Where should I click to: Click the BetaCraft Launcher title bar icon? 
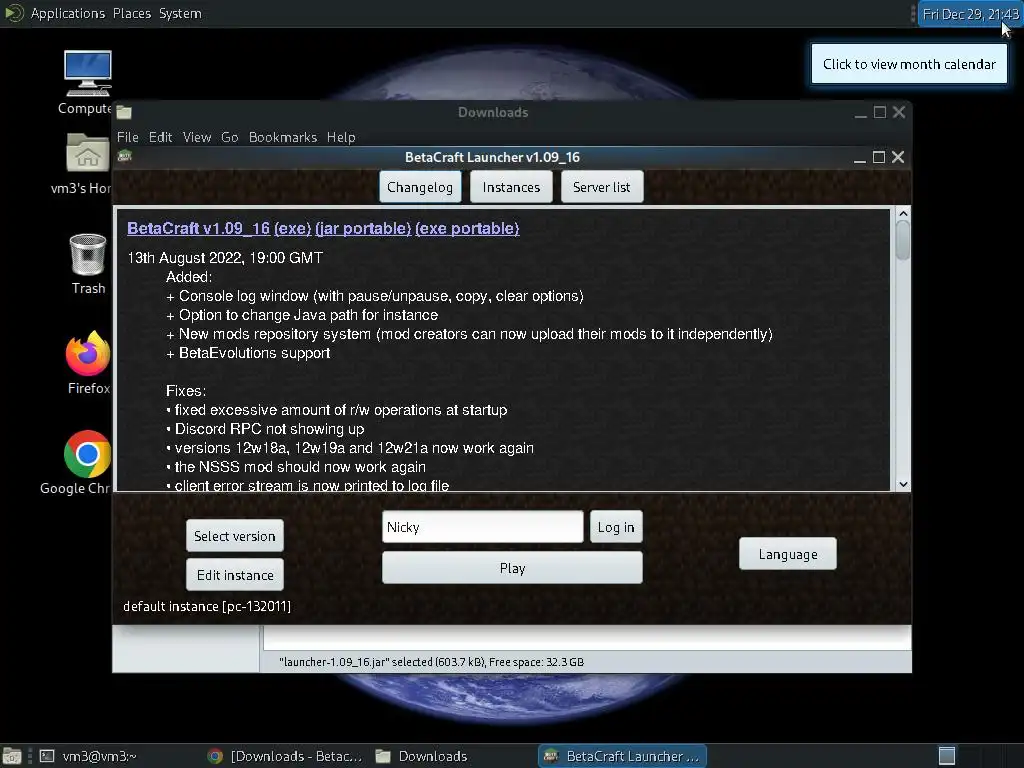point(124,156)
